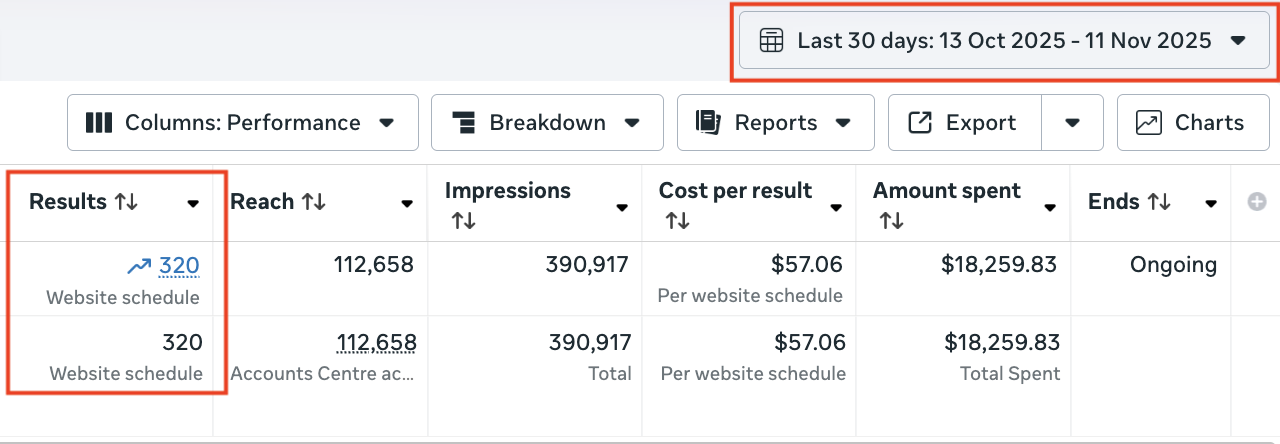Open the Results column dropdown caret
Image resolution: width=1280 pixels, height=444 pixels.
[193, 204]
